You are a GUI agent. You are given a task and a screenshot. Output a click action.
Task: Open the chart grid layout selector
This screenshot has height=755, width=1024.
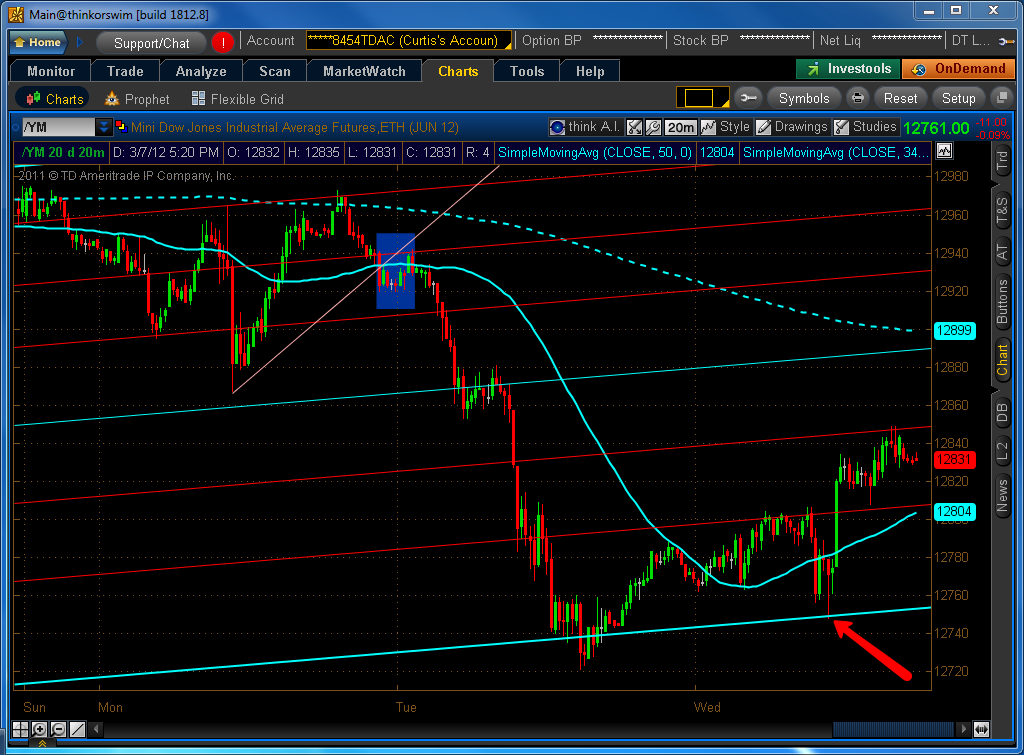[702, 98]
